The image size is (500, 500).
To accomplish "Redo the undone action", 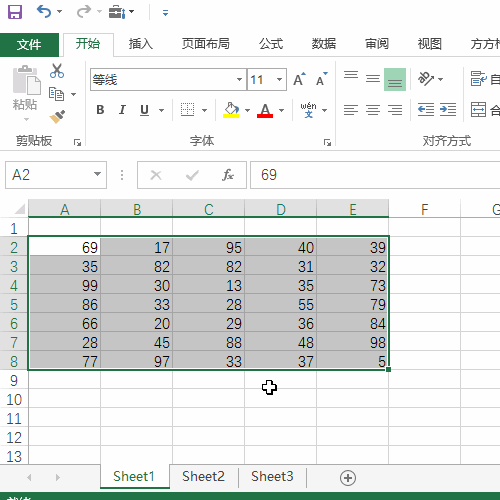I will [x=83, y=12].
